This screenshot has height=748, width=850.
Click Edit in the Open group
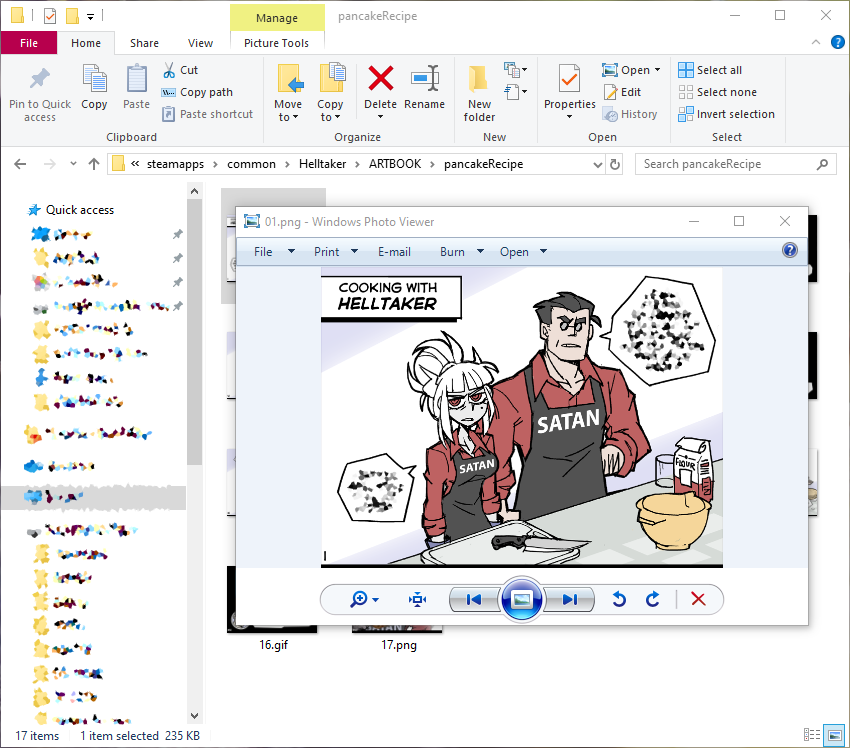point(622,92)
